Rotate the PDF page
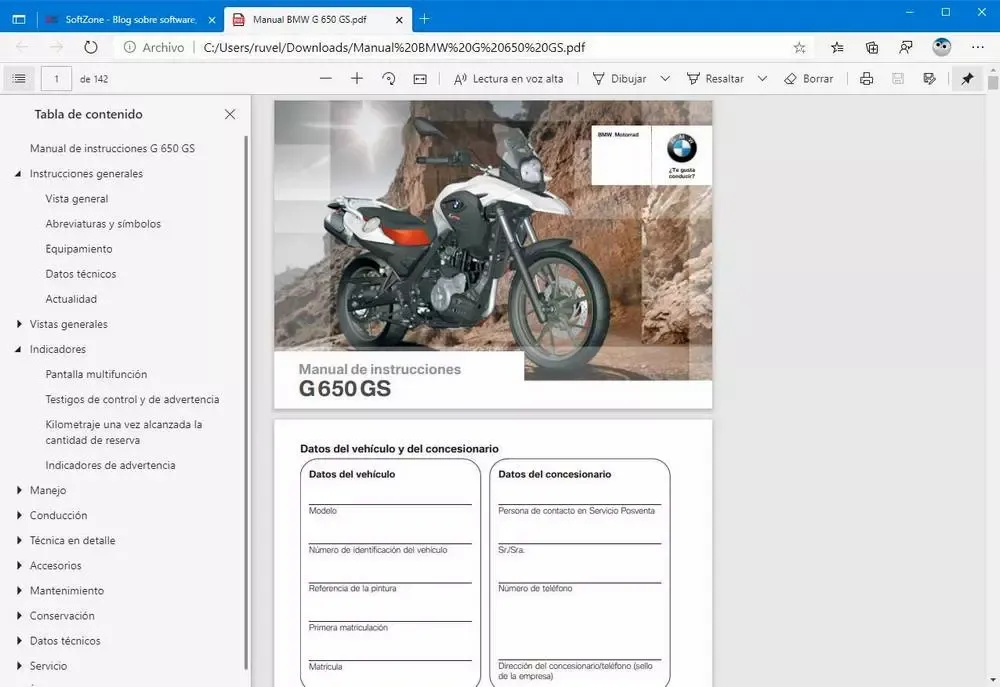This screenshot has width=1000, height=687. pos(389,78)
